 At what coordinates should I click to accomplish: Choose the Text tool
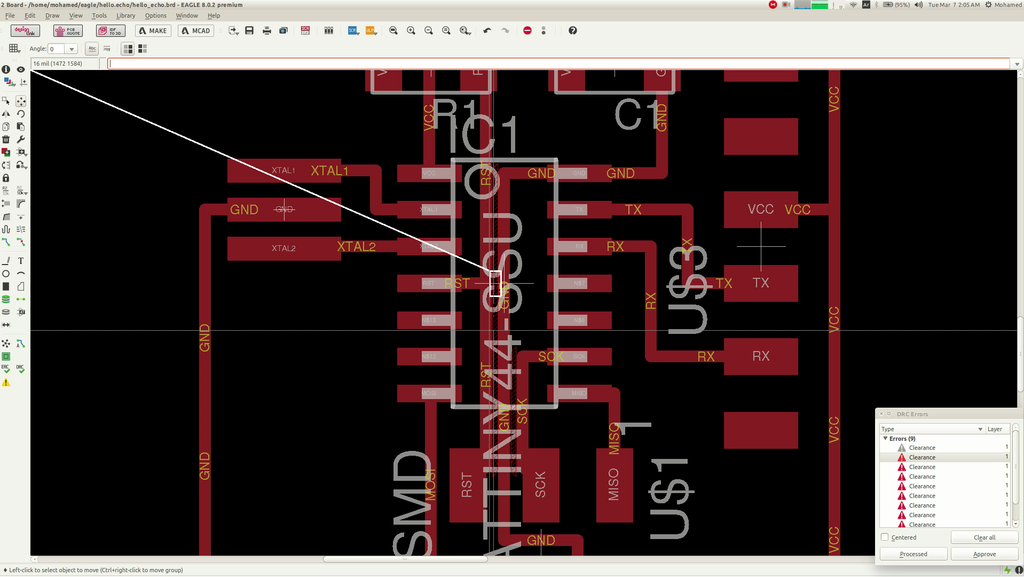click(21, 260)
